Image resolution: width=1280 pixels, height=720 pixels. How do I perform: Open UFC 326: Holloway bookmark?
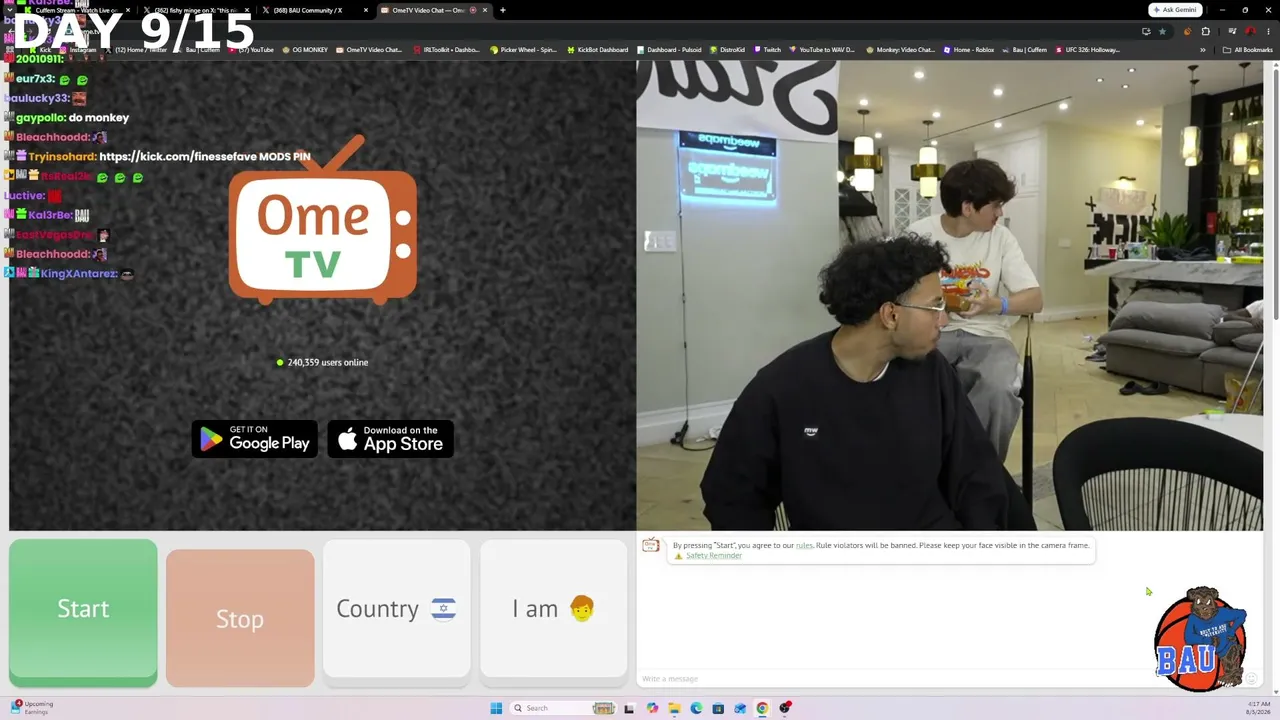click(x=1088, y=50)
